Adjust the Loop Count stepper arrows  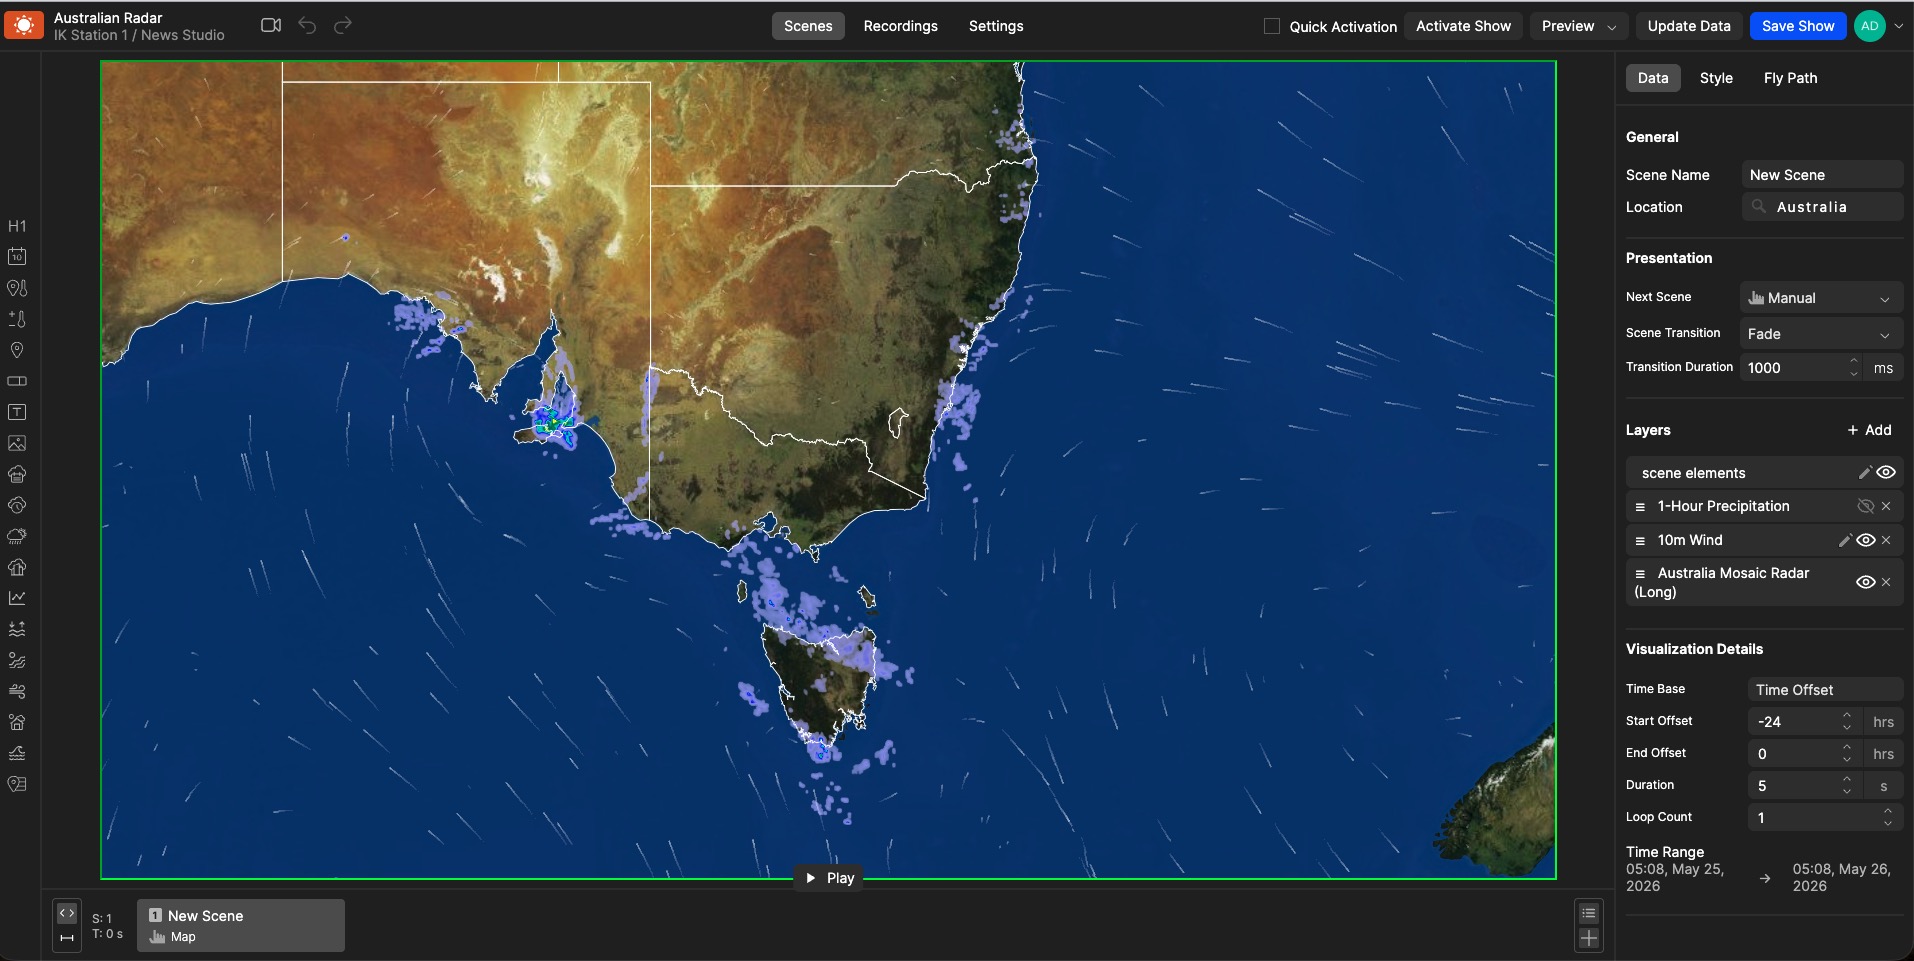click(x=1887, y=817)
